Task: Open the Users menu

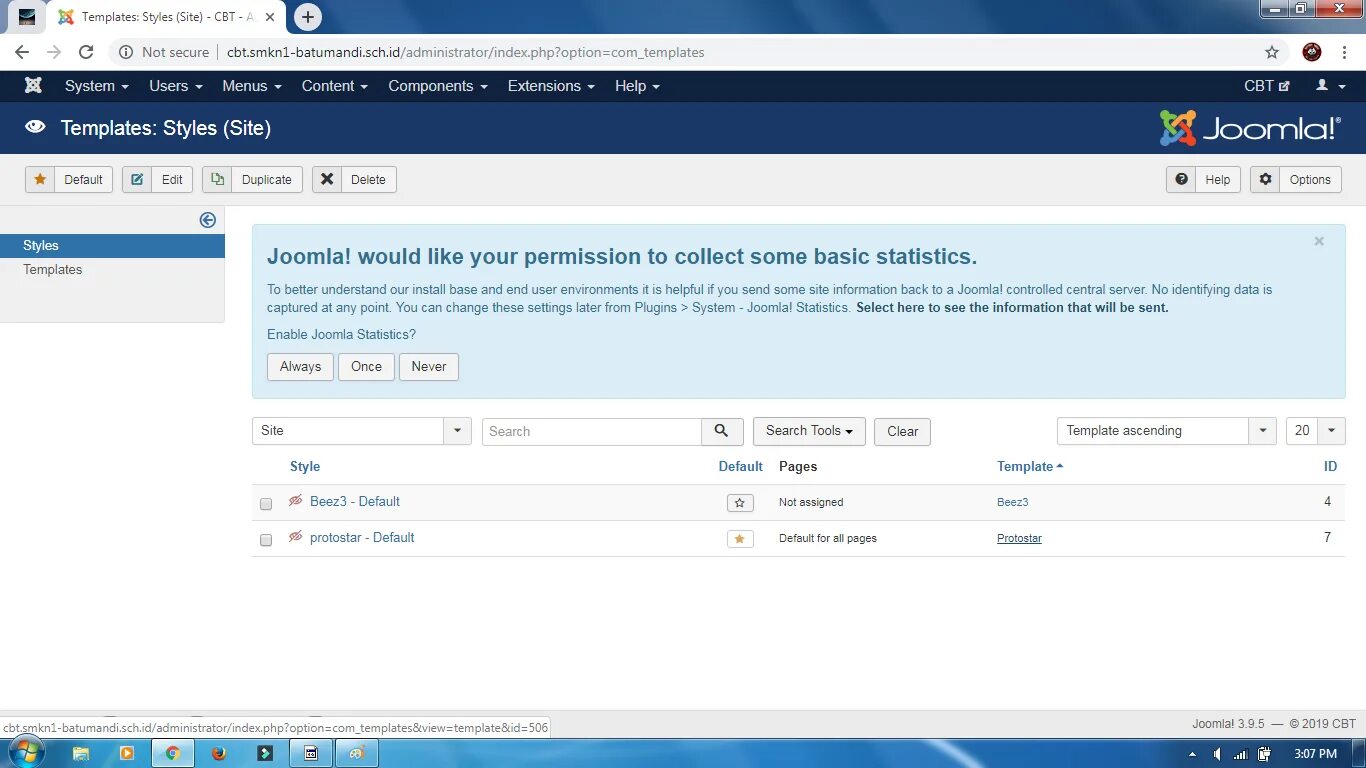Action: point(176,86)
